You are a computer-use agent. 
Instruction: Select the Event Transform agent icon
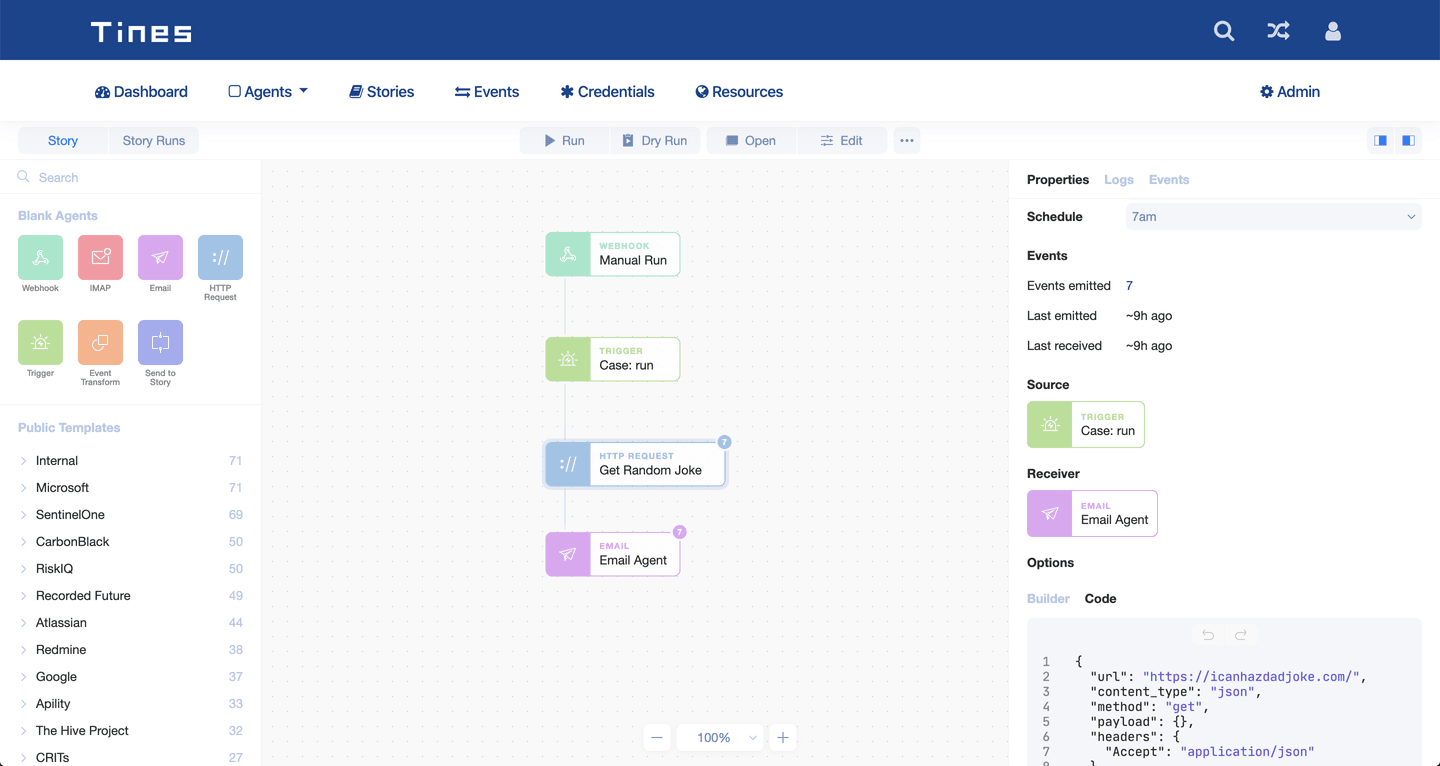click(x=100, y=343)
